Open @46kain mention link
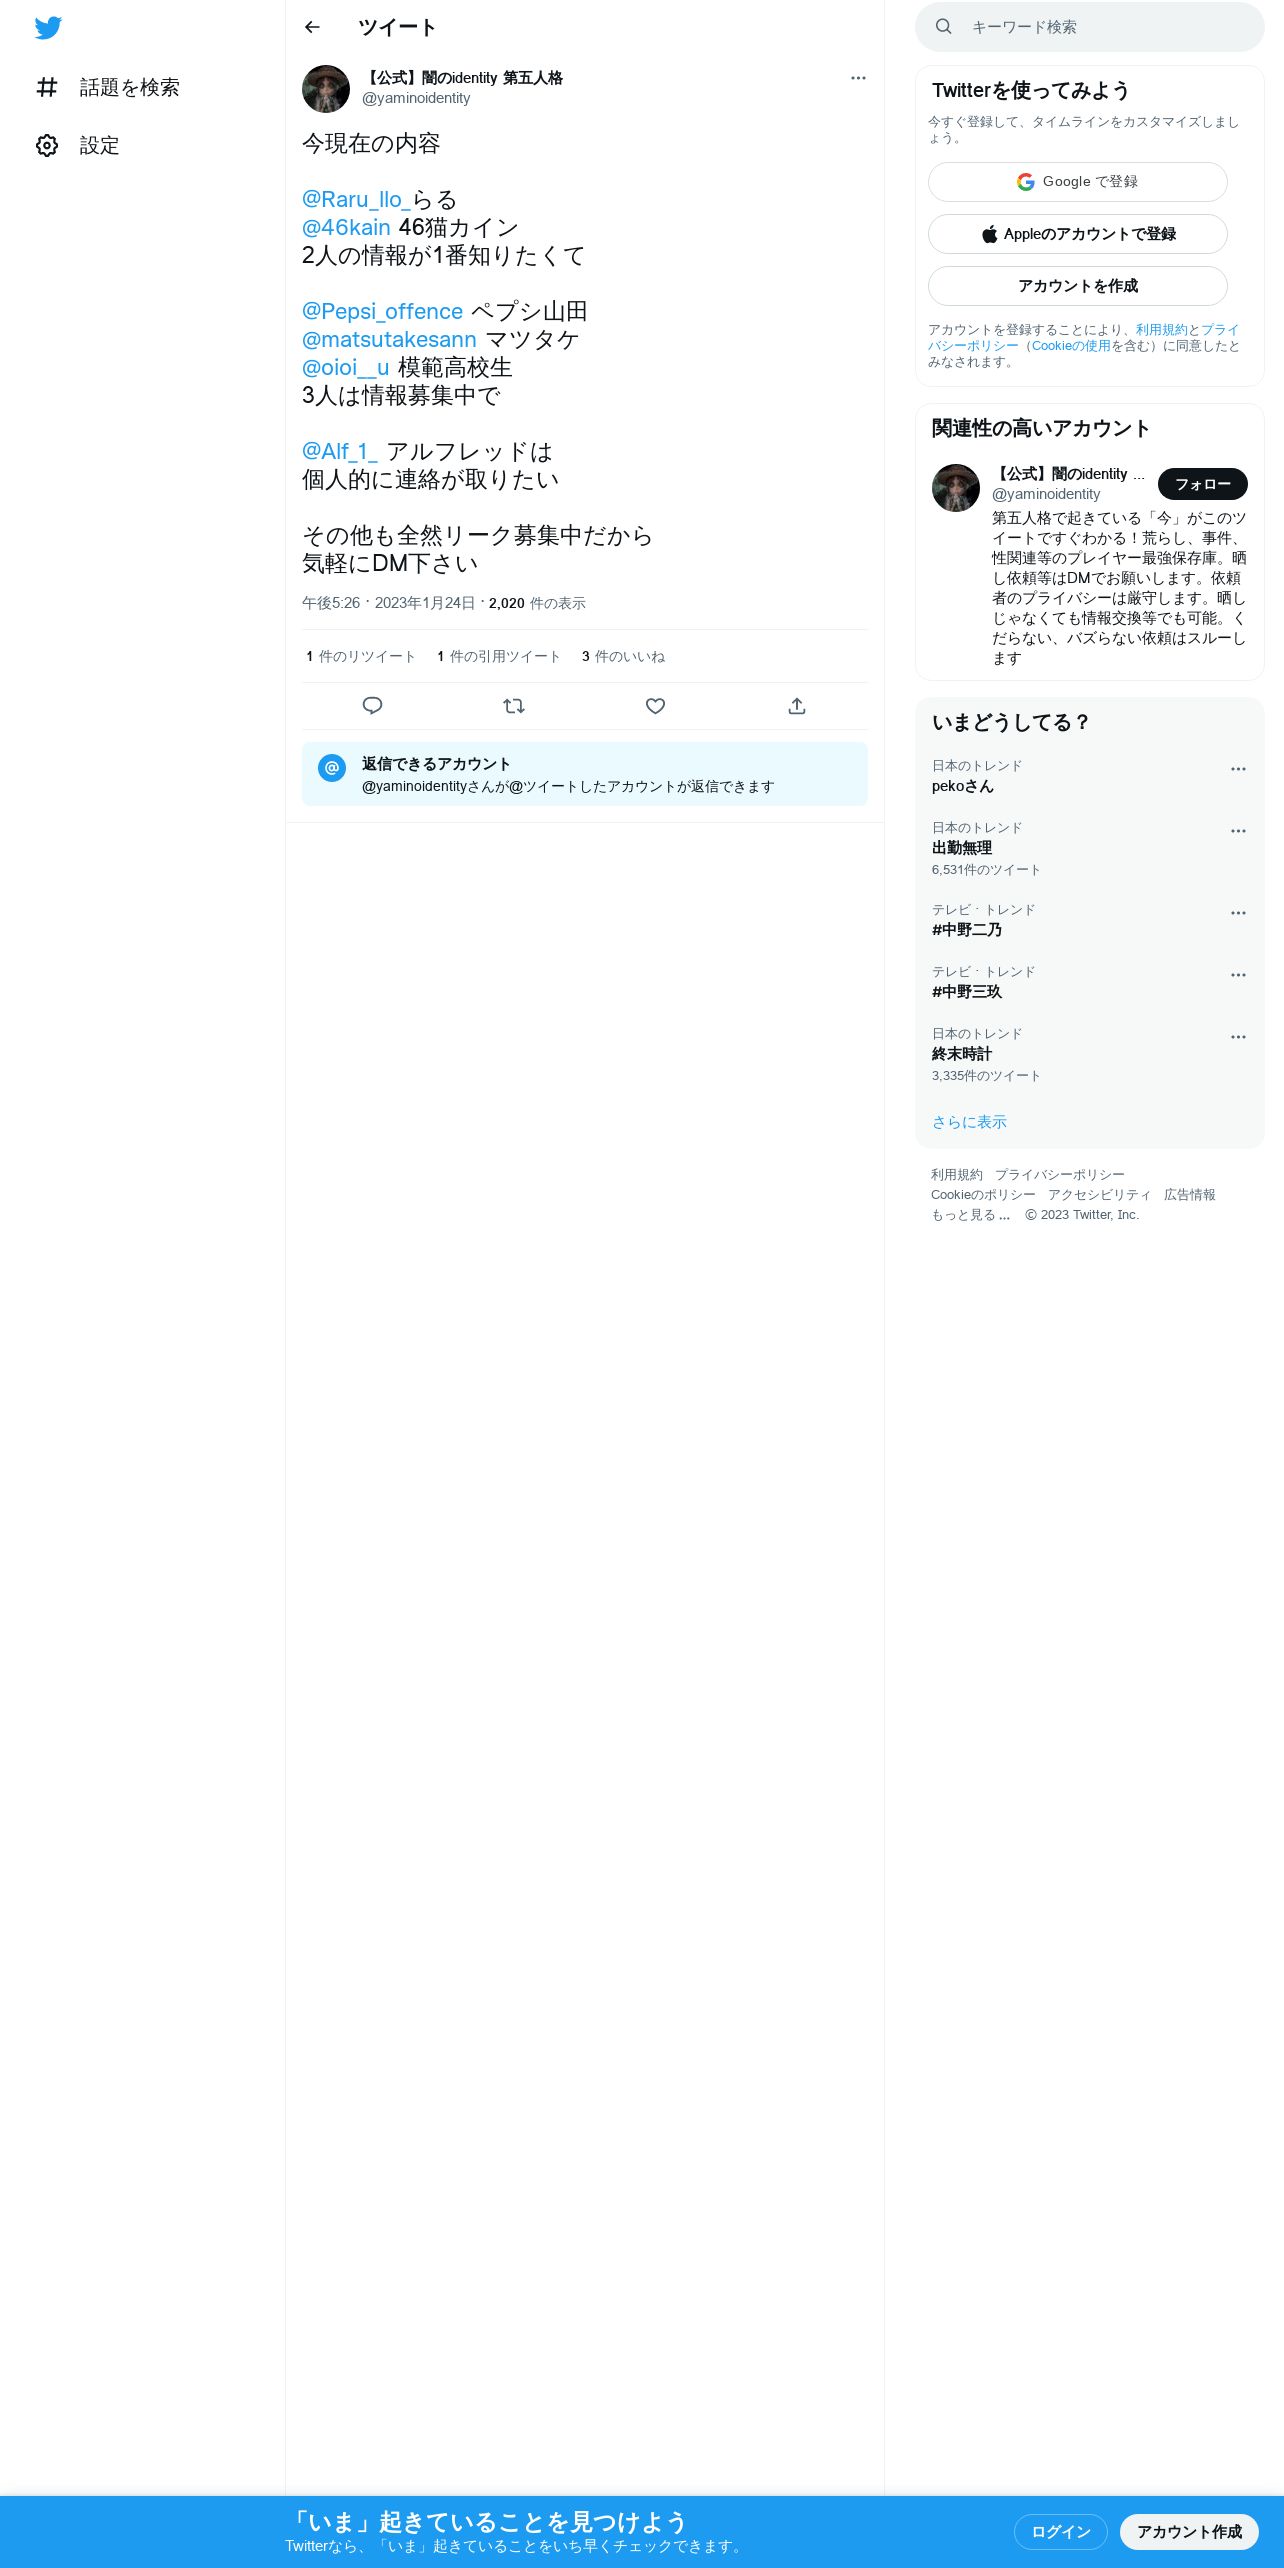The height and width of the screenshot is (2568, 1284). click(x=346, y=228)
